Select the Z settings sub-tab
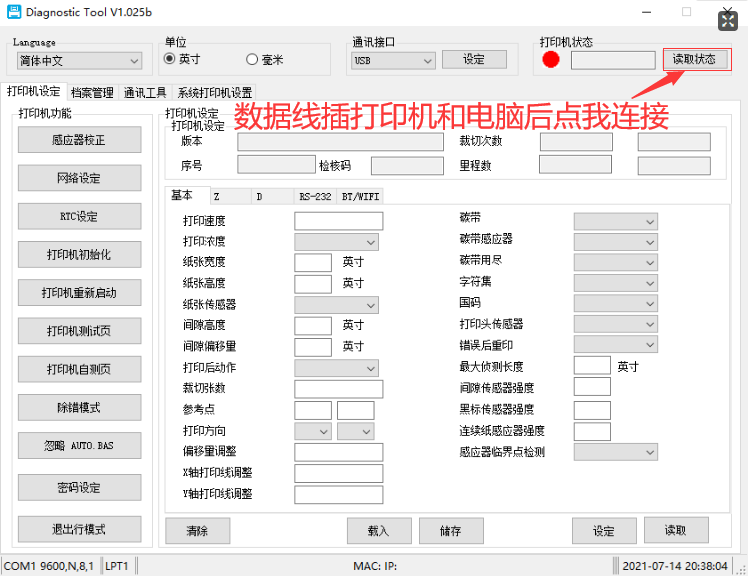 (x=231, y=197)
